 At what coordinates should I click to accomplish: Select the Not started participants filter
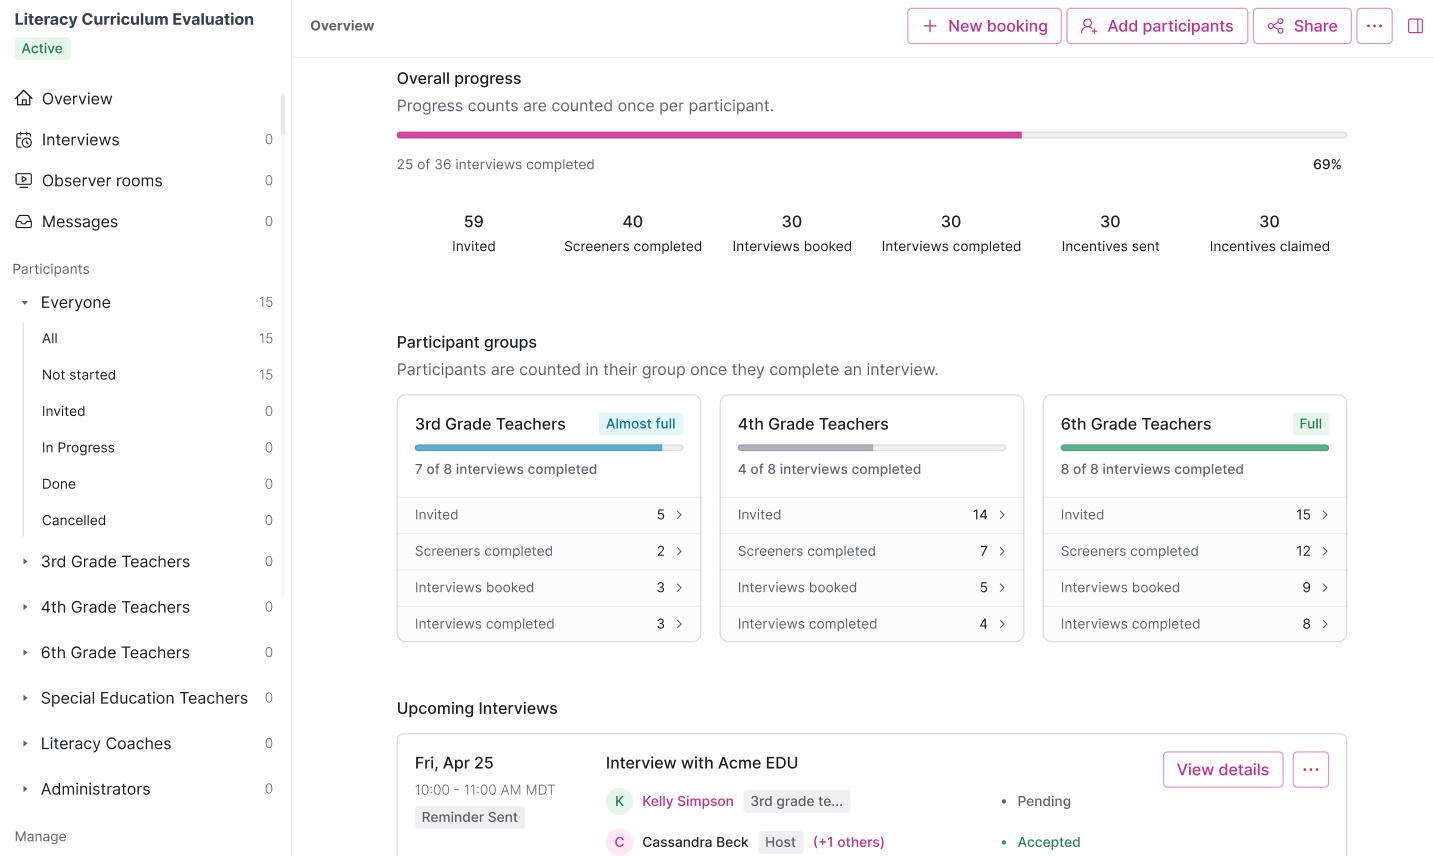click(x=79, y=375)
